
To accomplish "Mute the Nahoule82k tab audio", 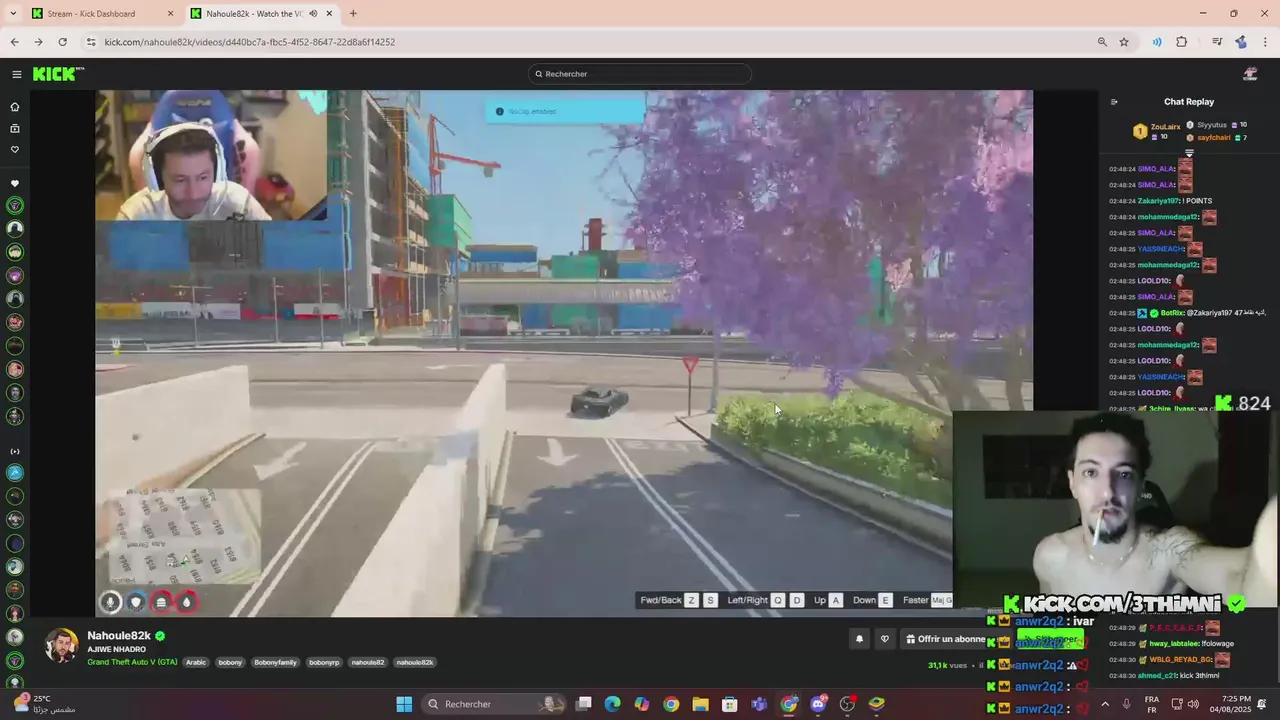I will coord(313,13).
